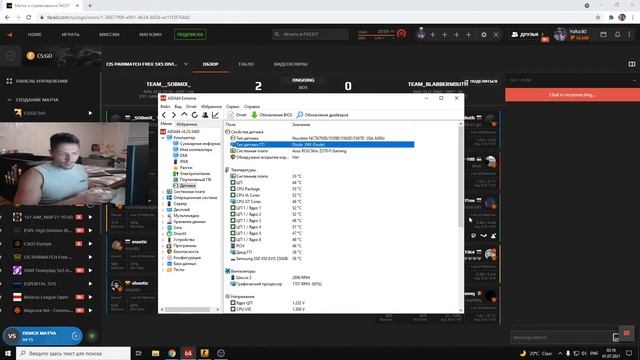
Task: Switch to the Меню tab in AIDA64 sidebar
Action: coord(166,124)
